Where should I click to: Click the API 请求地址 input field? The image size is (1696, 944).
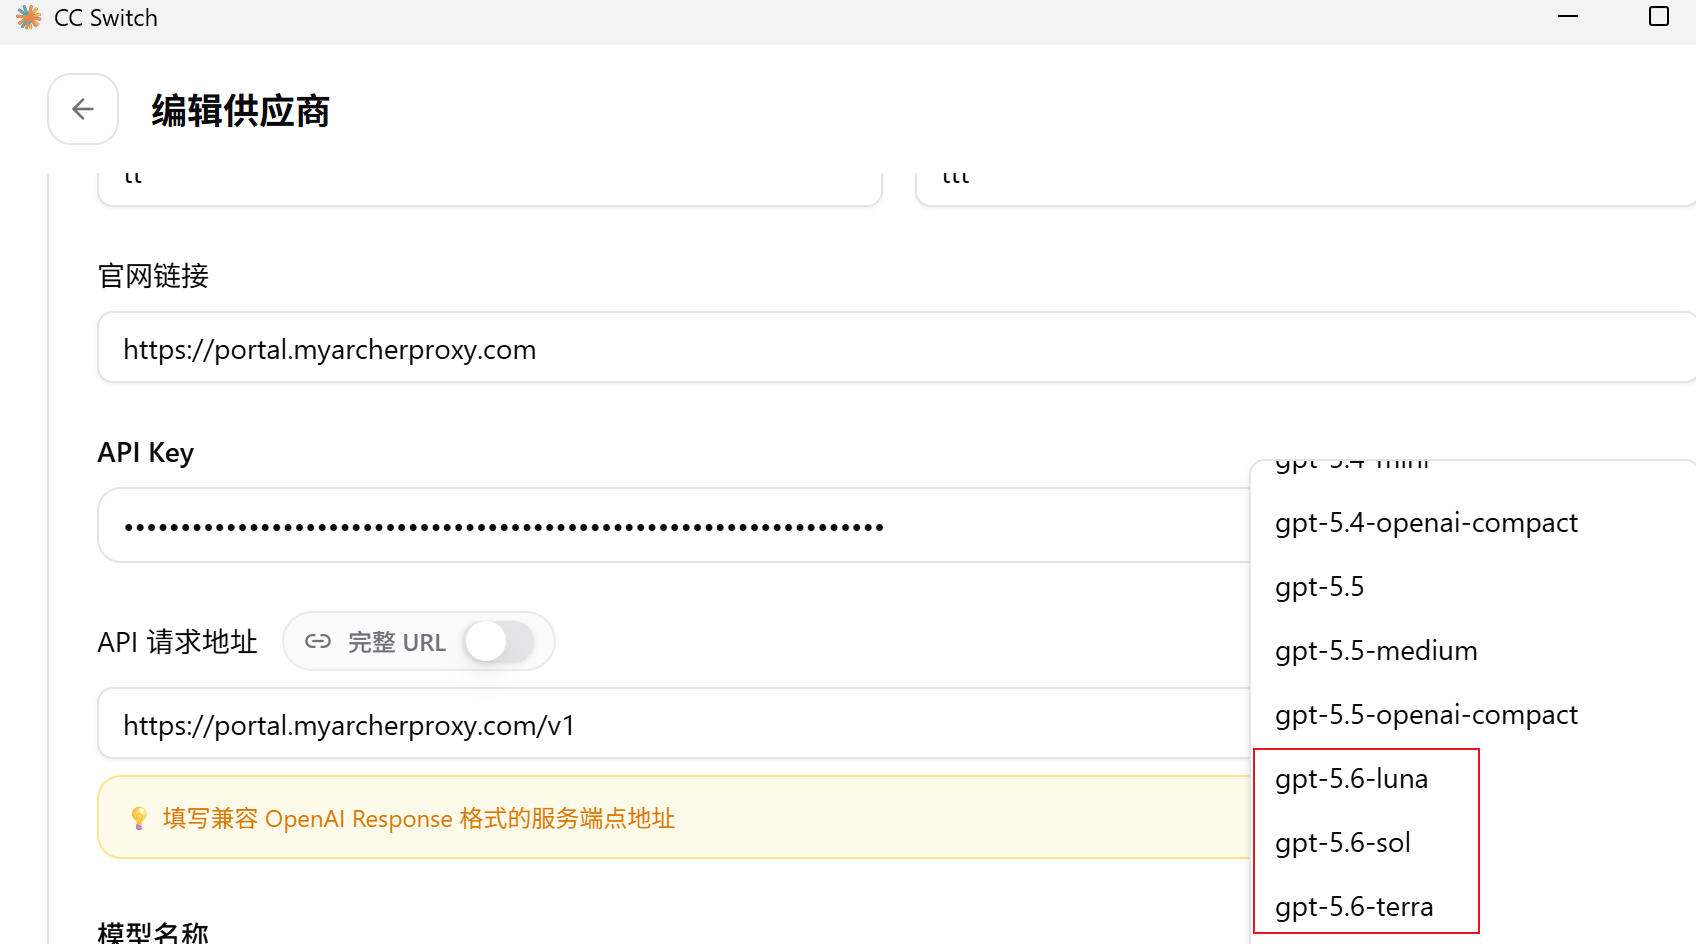tap(674, 723)
